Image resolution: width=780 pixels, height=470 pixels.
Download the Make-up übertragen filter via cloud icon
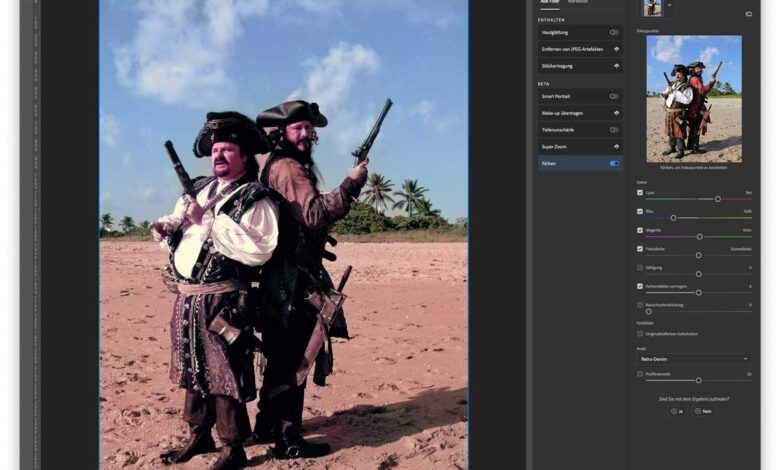[616, 113]
